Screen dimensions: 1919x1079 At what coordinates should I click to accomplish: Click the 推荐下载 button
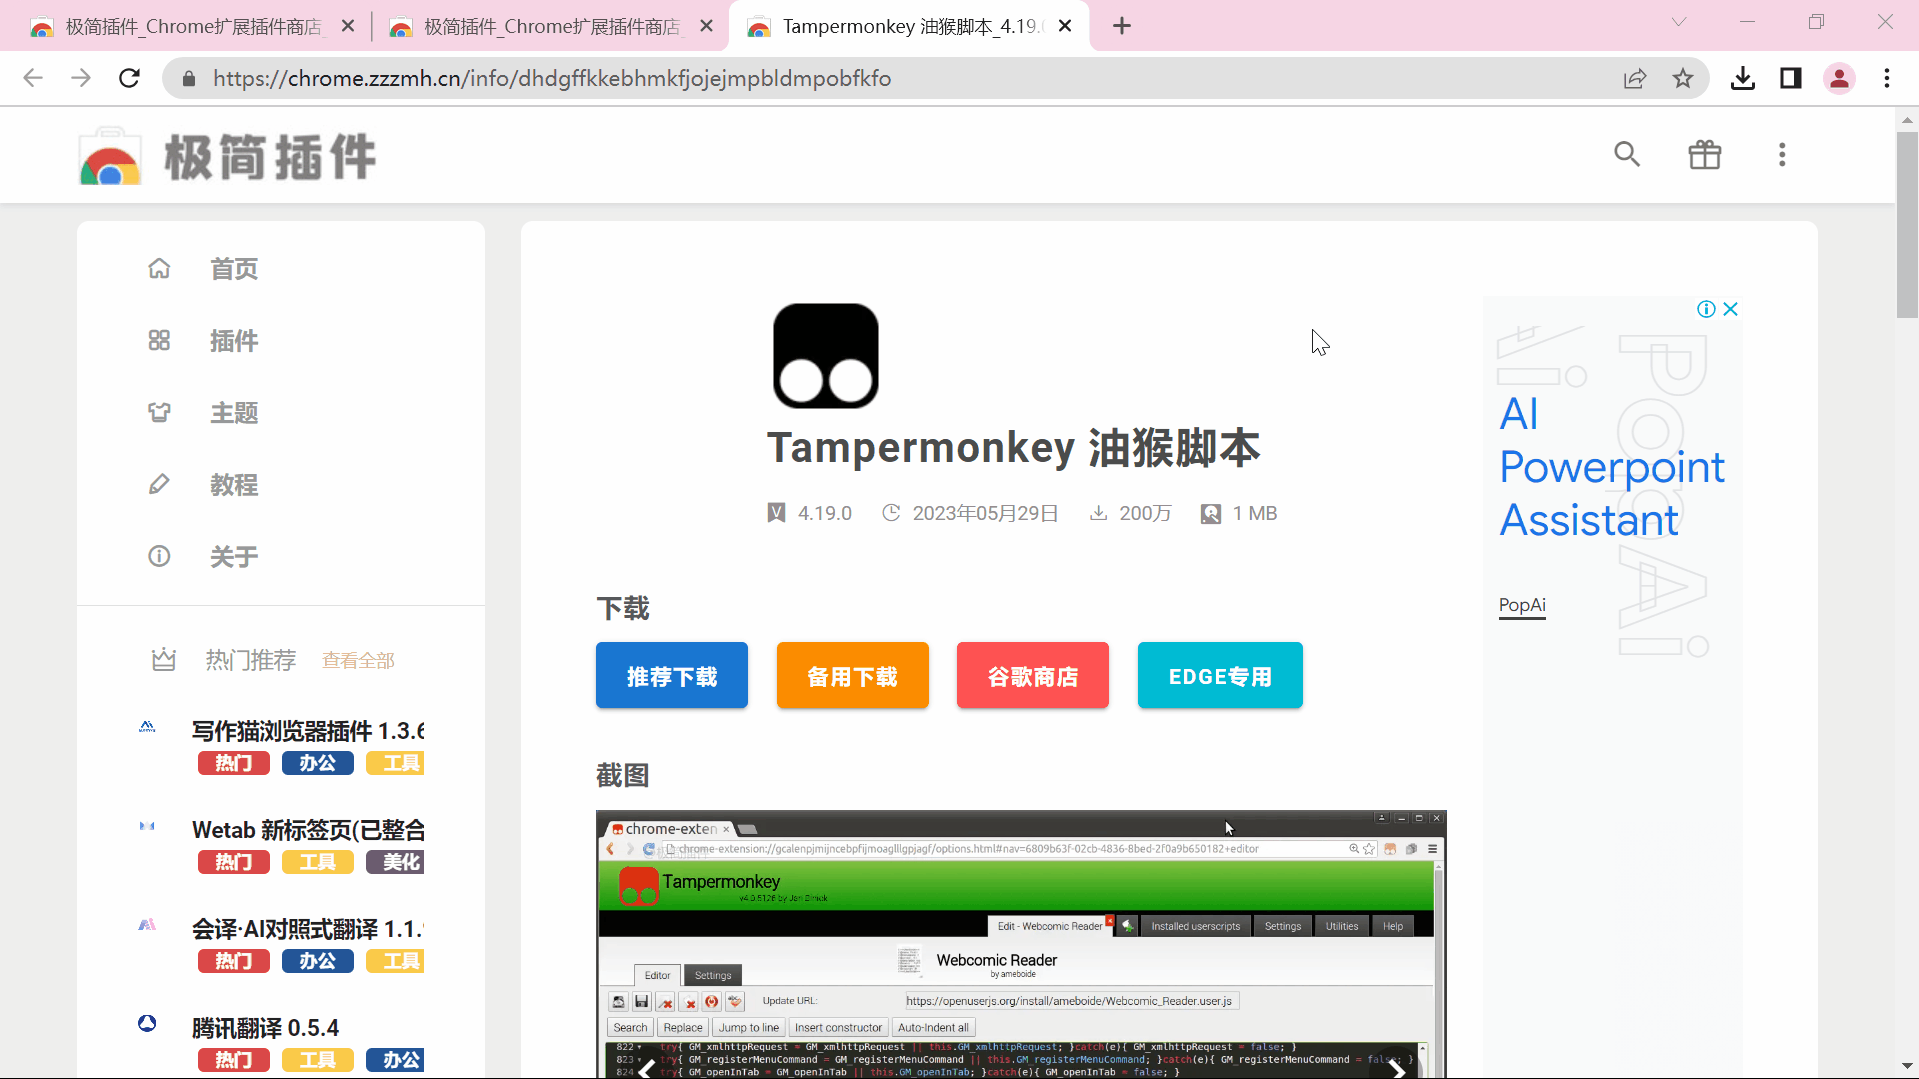[x=672, y=676]
